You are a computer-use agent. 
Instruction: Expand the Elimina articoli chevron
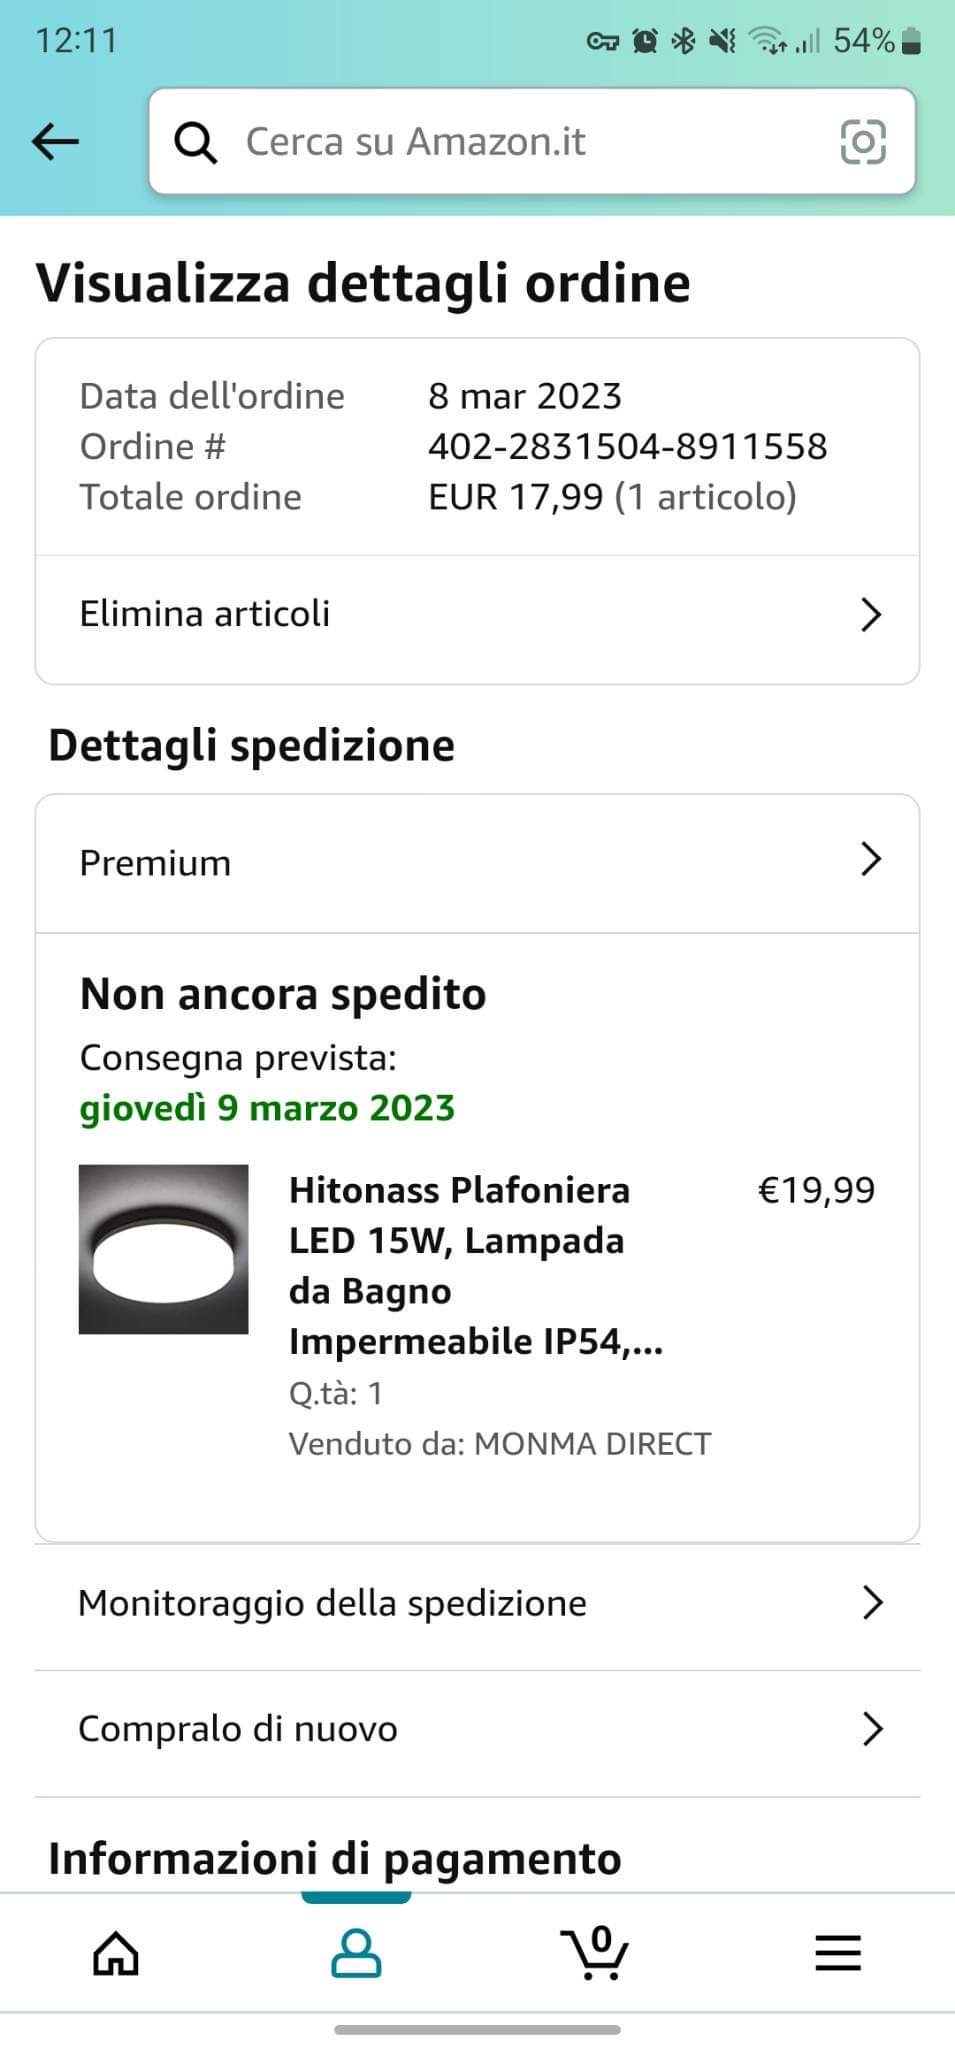[x=871, y=614]
